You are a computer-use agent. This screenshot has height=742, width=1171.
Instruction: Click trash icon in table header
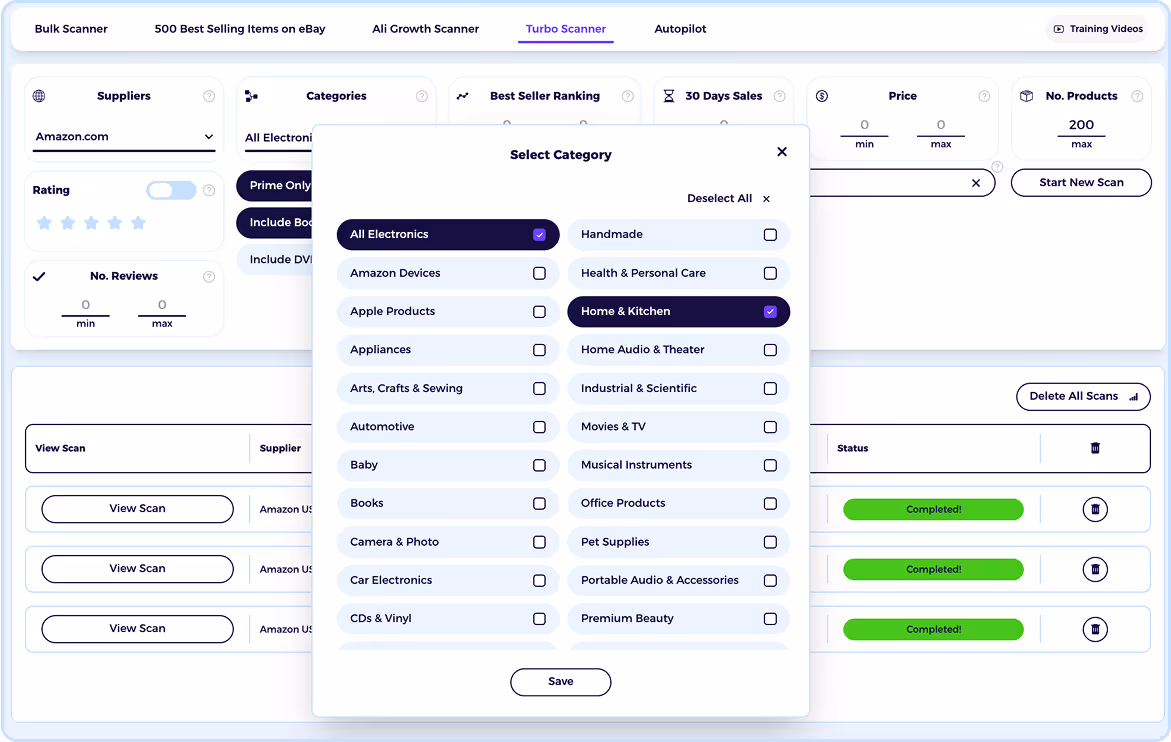(1095, 448)
